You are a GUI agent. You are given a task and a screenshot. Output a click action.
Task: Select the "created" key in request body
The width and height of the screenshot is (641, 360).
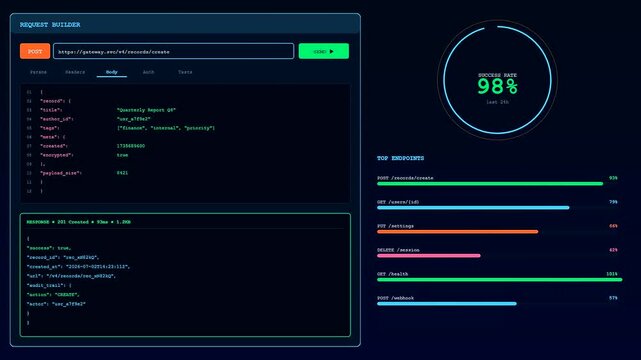pyautogui.click(x=54, y=146)
